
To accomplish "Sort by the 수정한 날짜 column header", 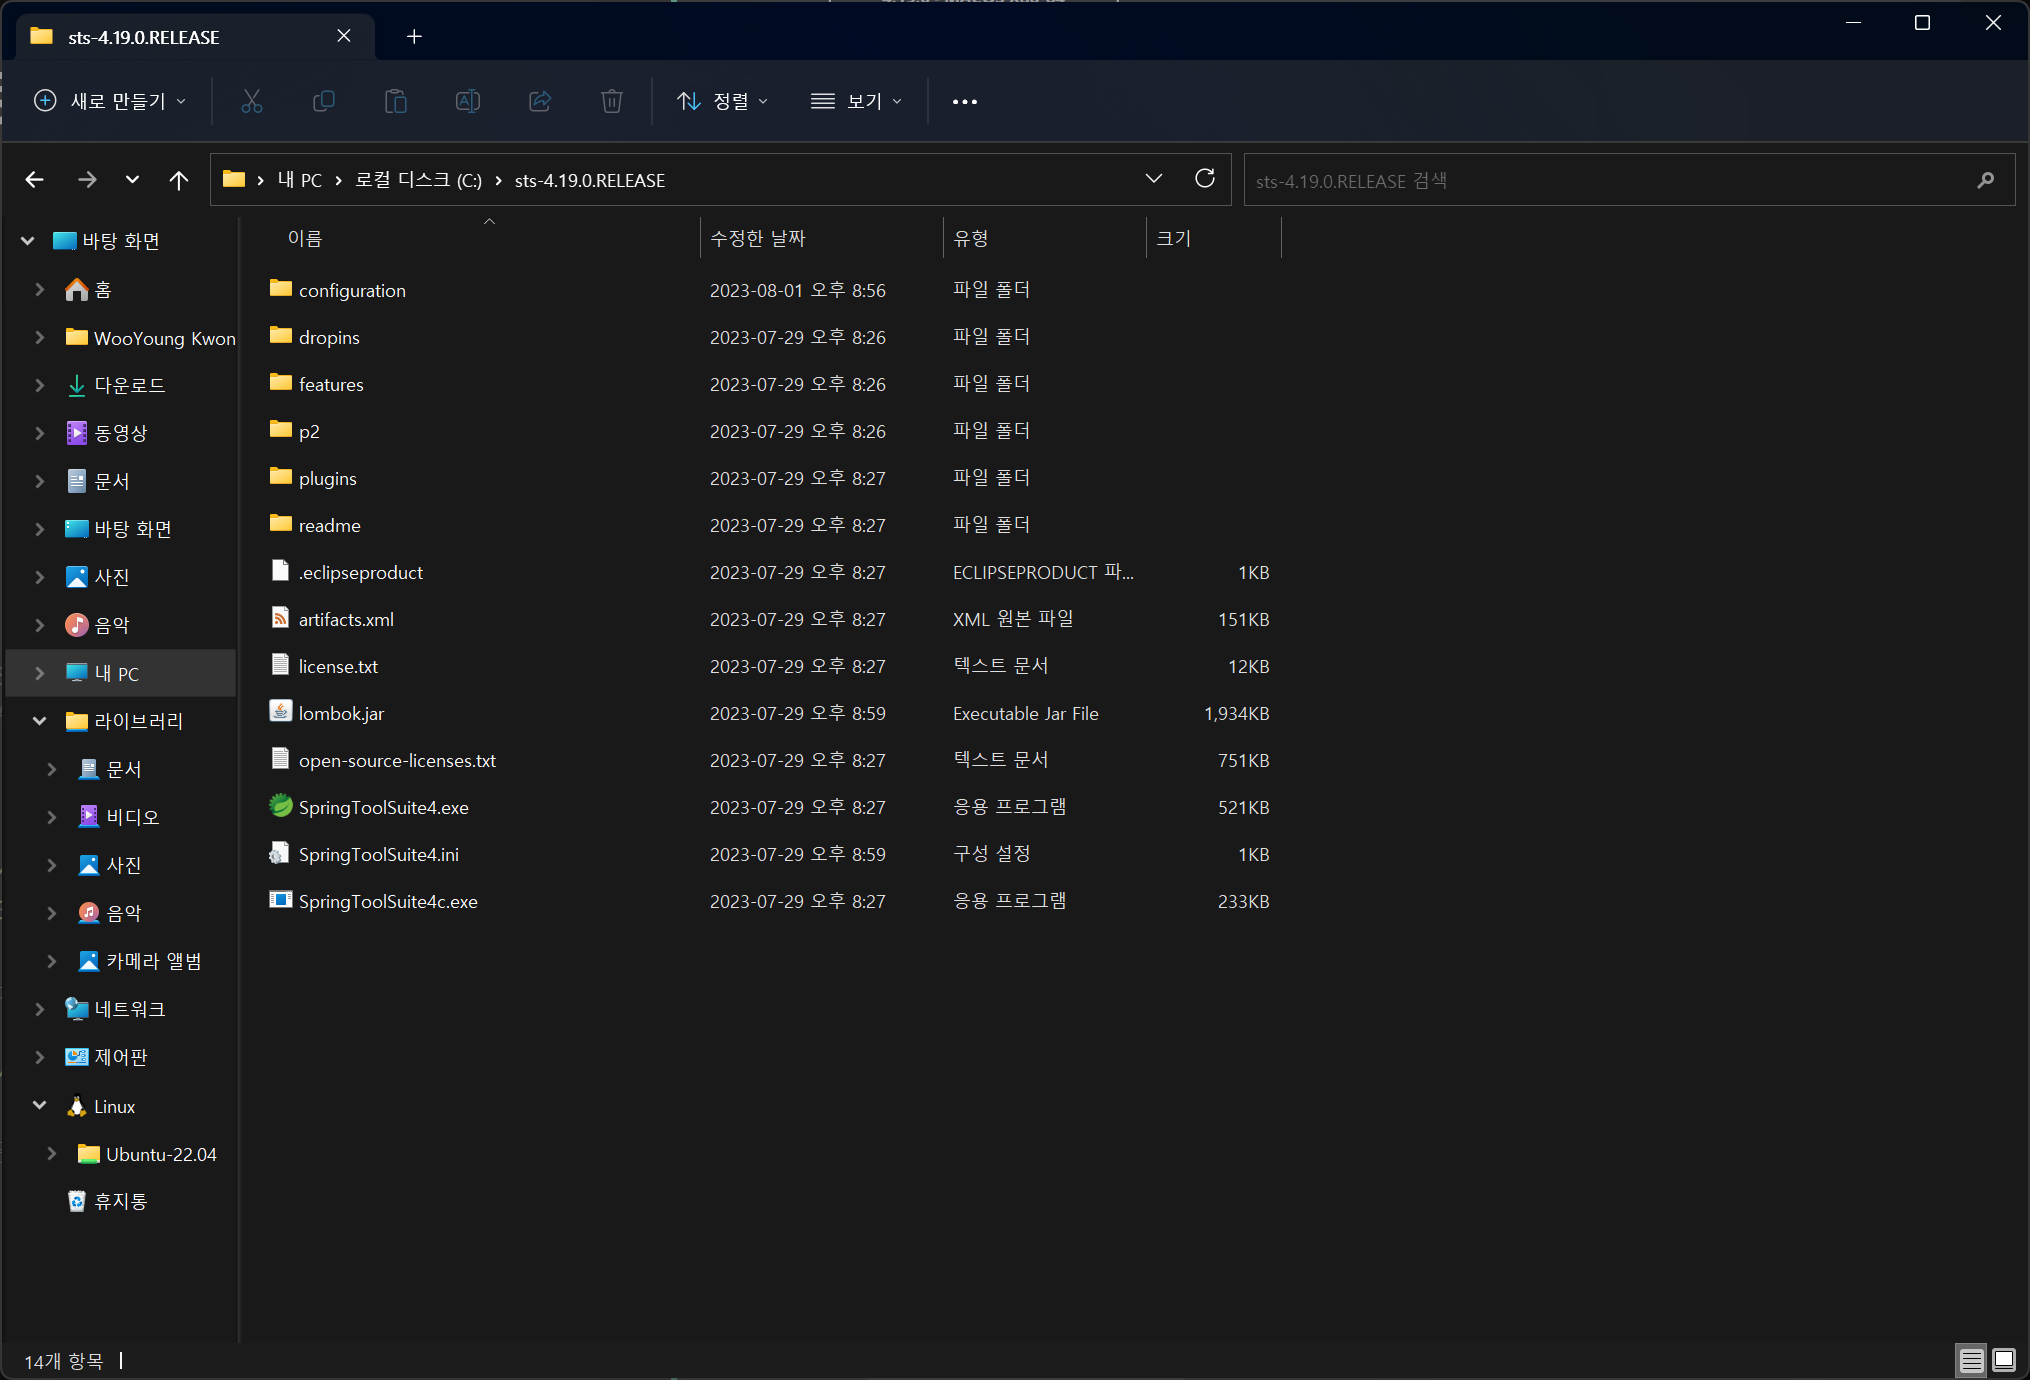I will coord(757,238).
